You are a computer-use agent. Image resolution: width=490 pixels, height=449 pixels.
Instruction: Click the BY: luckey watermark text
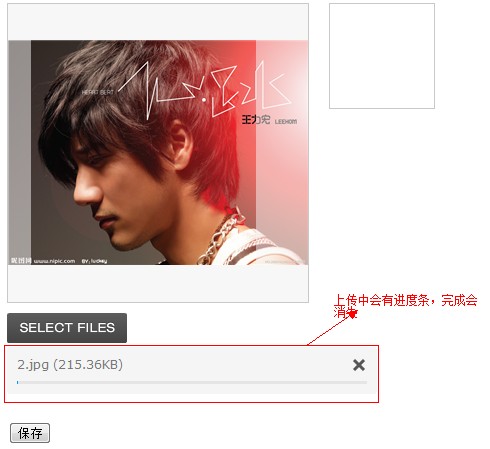(94, 261)
